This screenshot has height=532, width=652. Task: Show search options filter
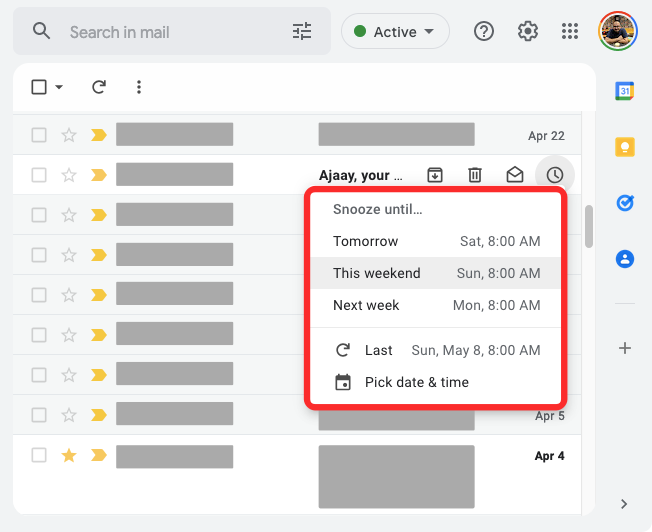(302, 32)
